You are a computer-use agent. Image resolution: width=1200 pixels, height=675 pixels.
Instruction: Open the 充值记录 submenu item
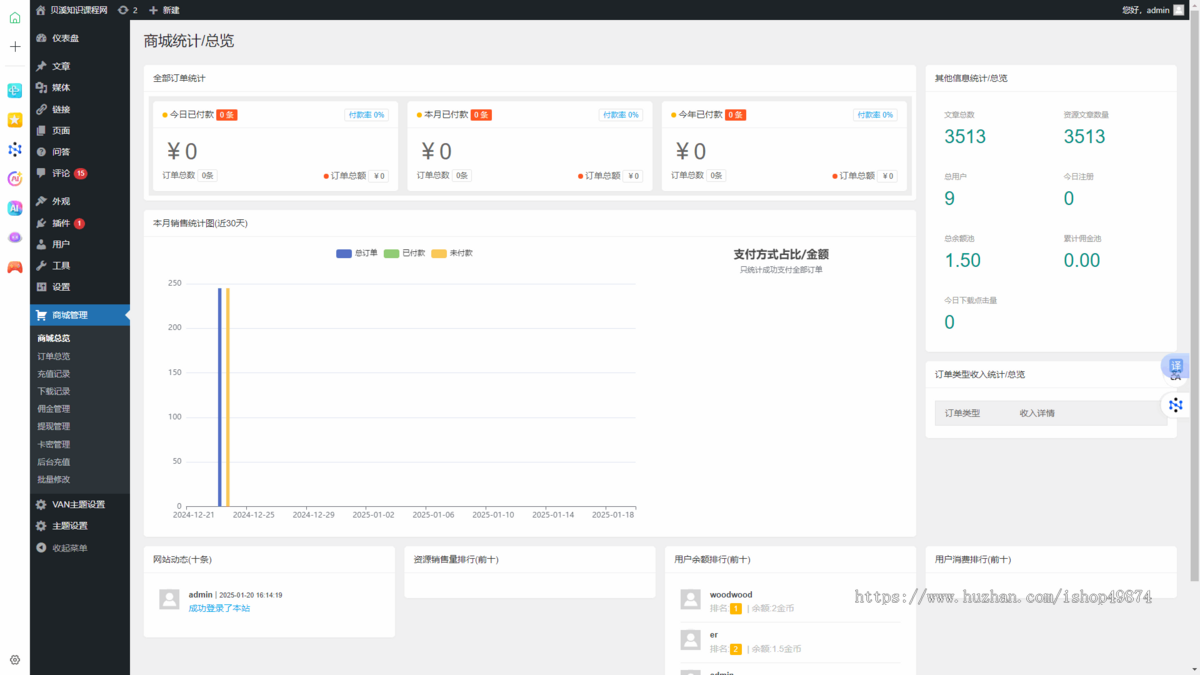54,374
